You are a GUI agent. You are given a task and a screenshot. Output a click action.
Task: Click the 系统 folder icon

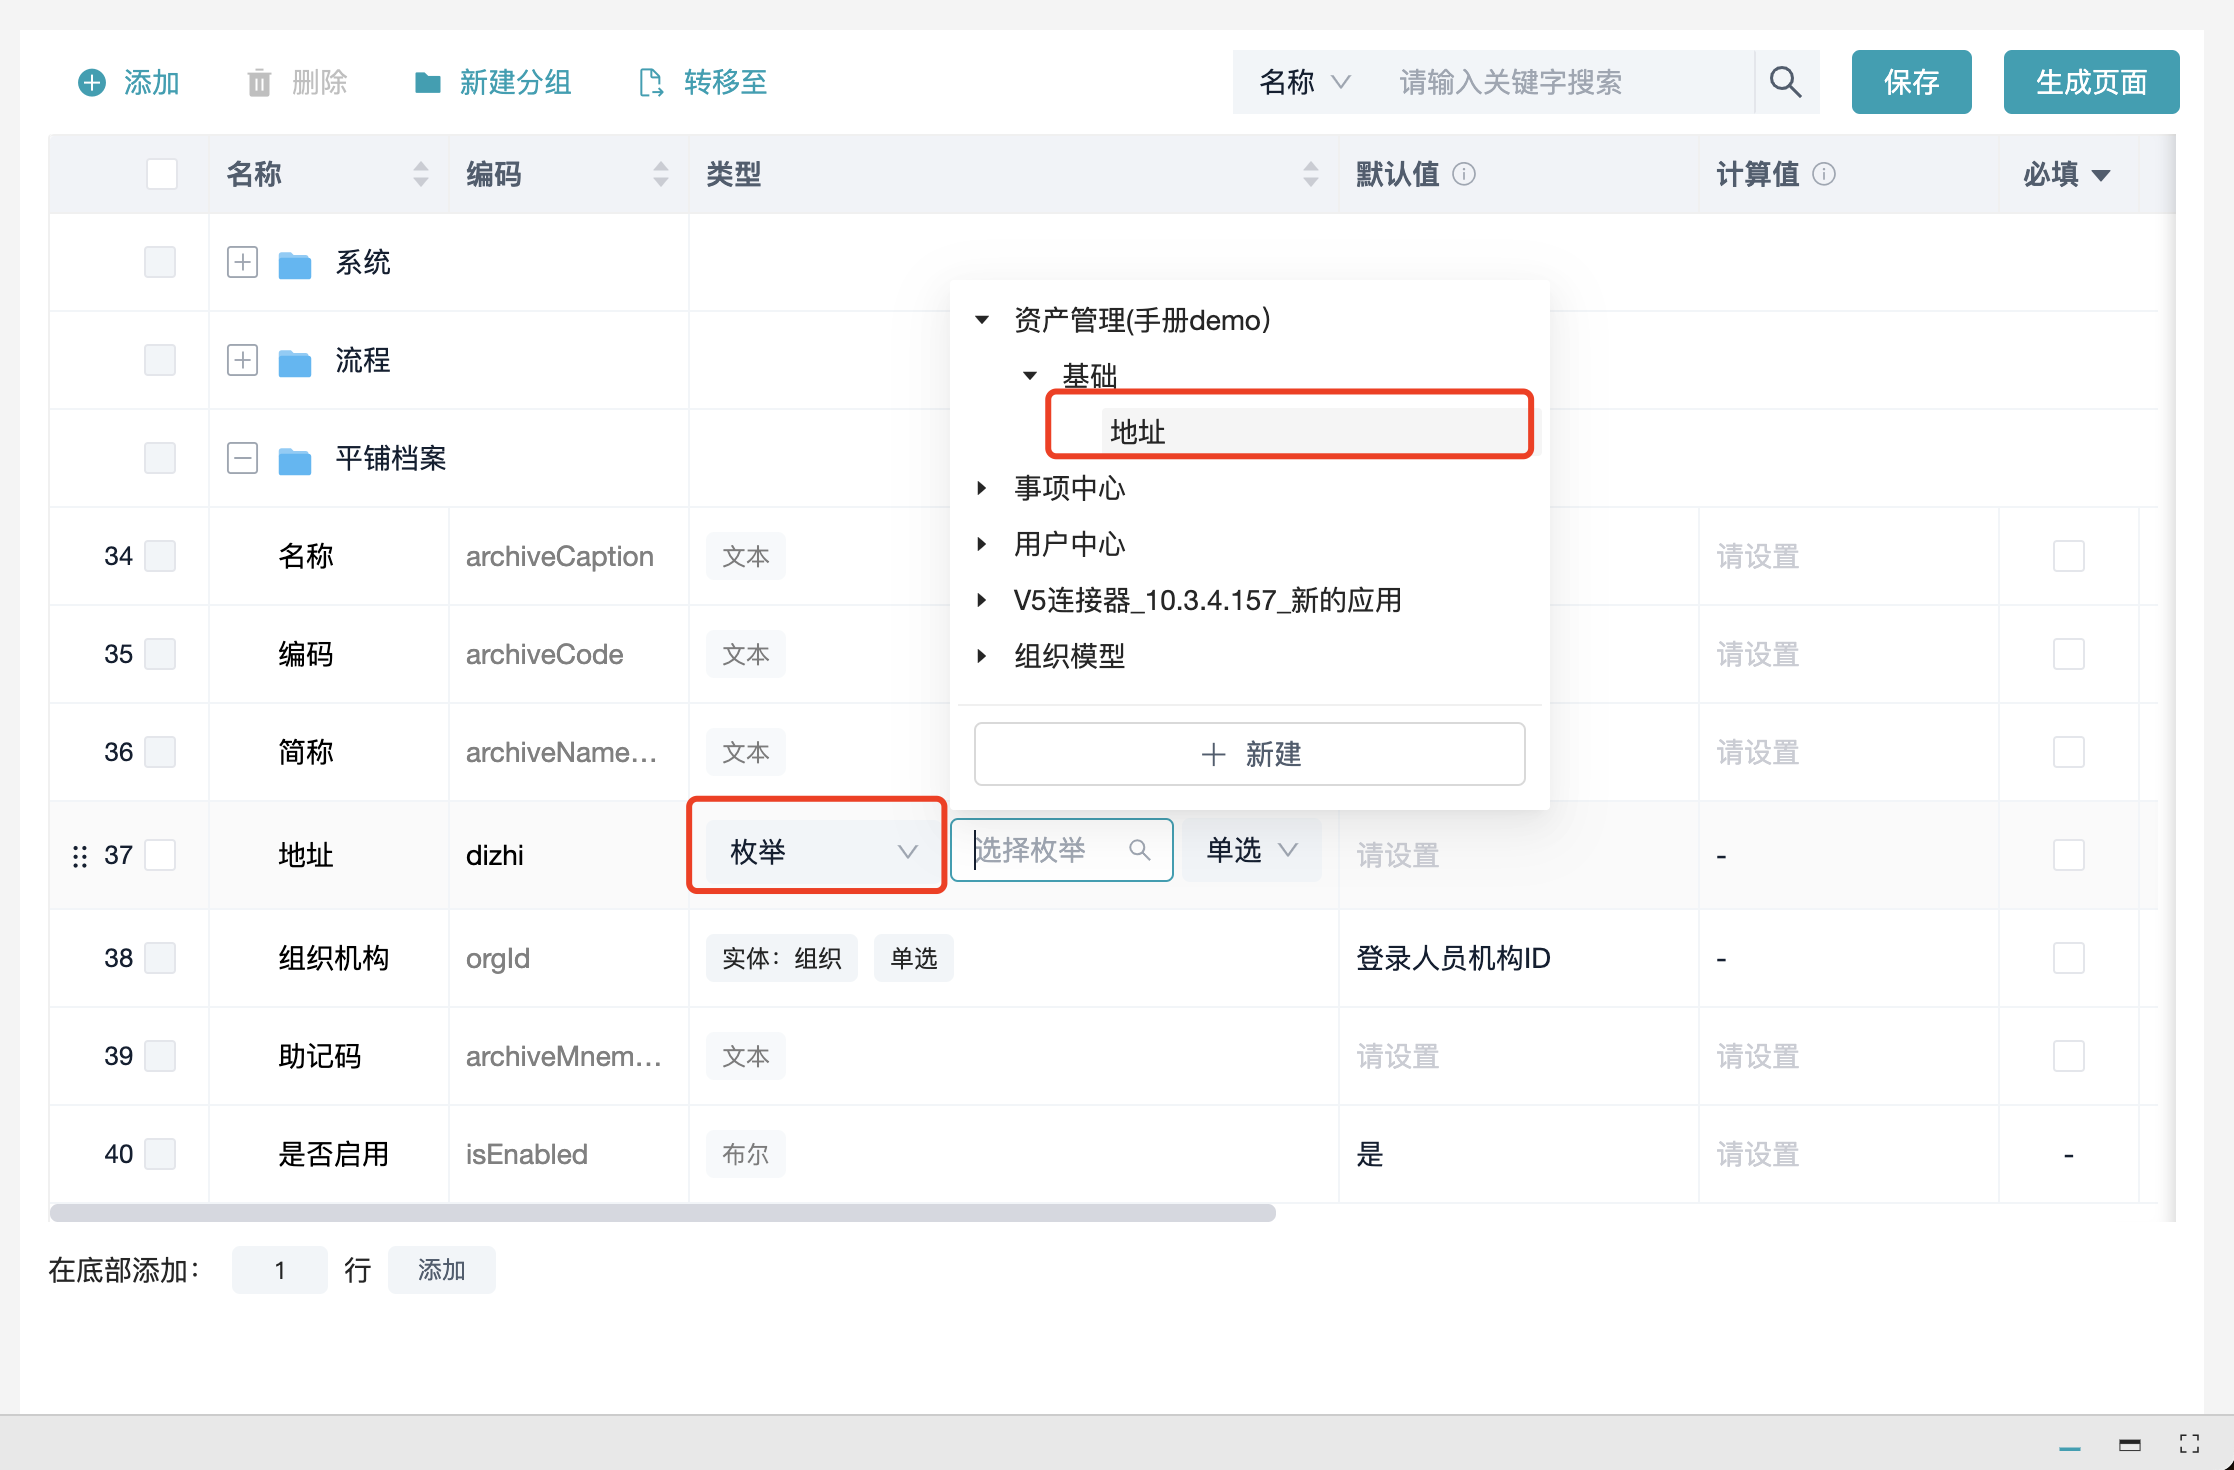[x=294, y=264]
